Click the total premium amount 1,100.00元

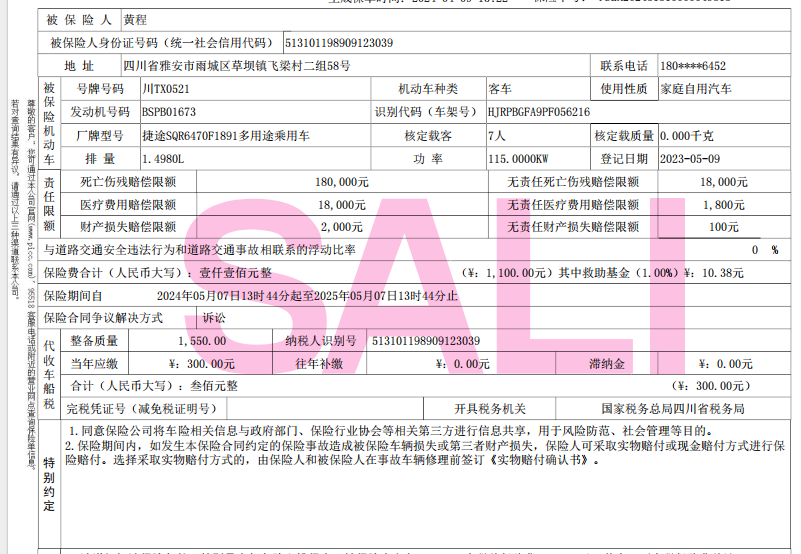point(509,272)
